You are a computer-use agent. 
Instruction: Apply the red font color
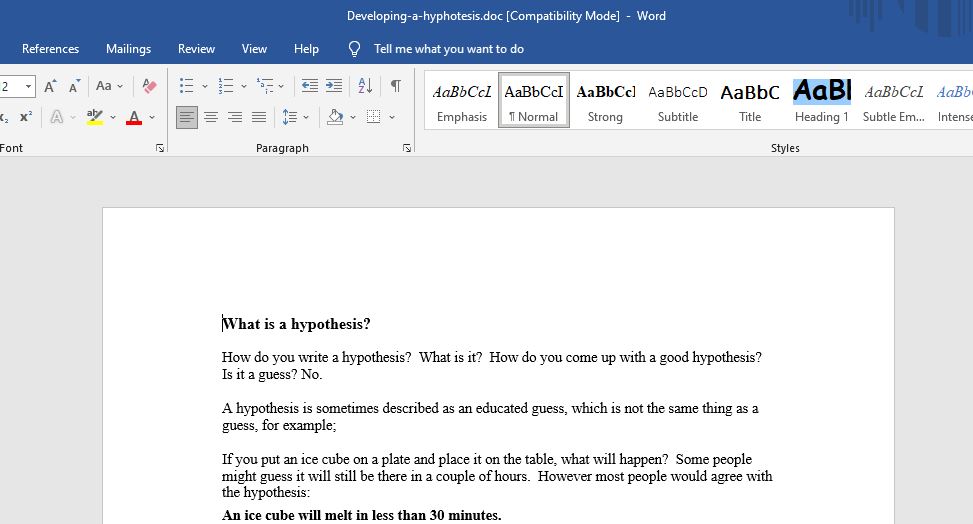pyautogui.click(x=134, y=117)
